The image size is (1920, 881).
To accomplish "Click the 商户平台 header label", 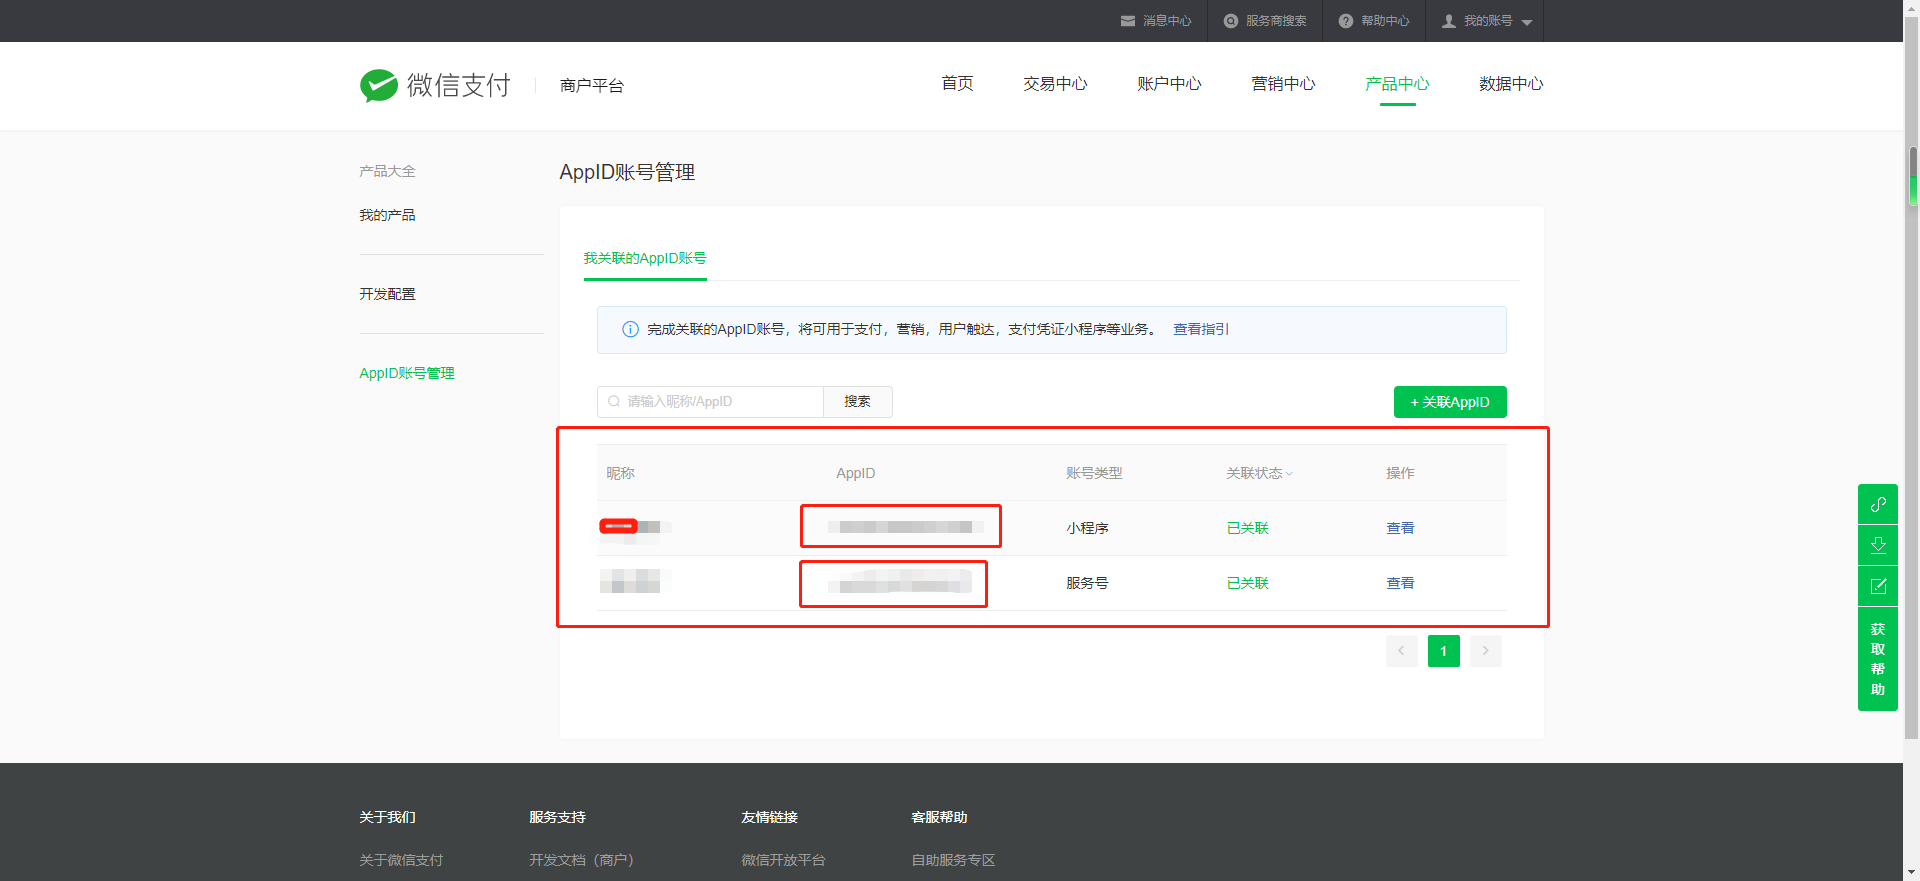I will tap(592, 86).
